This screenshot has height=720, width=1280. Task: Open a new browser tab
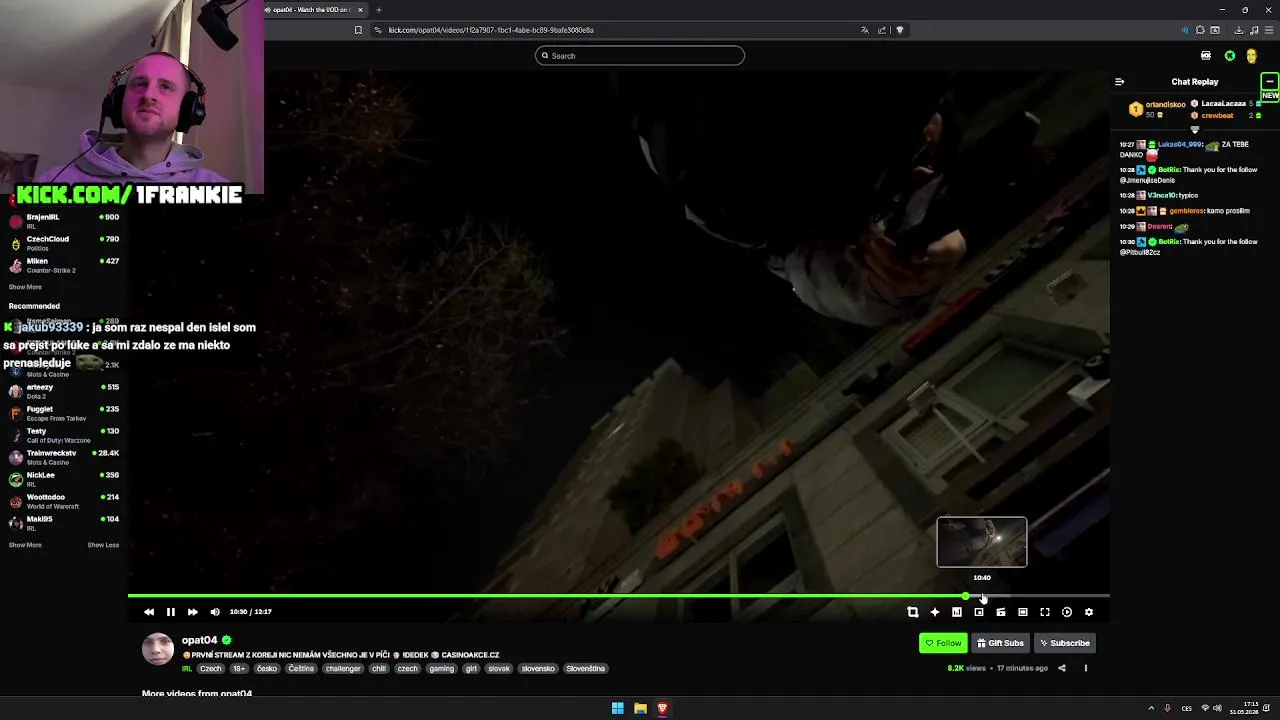[378, 10]
